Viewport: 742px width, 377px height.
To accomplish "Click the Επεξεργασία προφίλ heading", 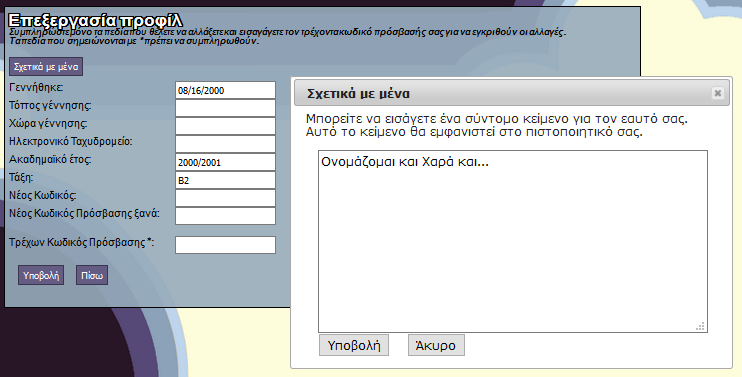I will tap(95, 20).
